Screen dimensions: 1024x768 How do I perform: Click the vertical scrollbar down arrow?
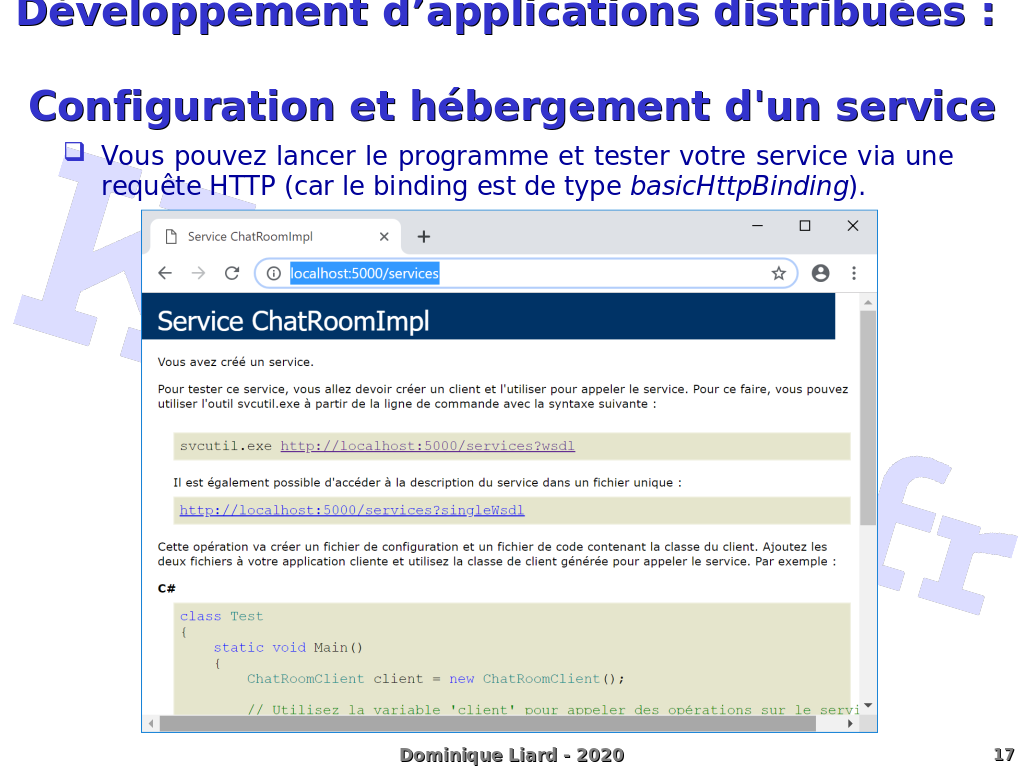click(868, 706)
